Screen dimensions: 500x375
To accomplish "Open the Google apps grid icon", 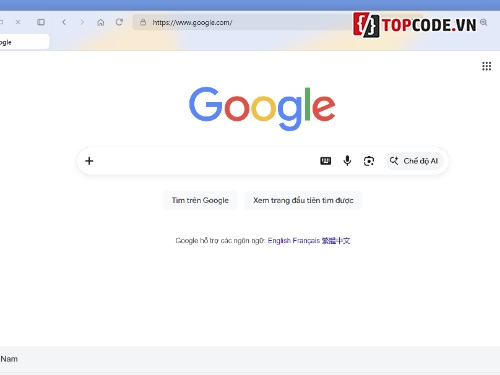I will pos(487,66).
